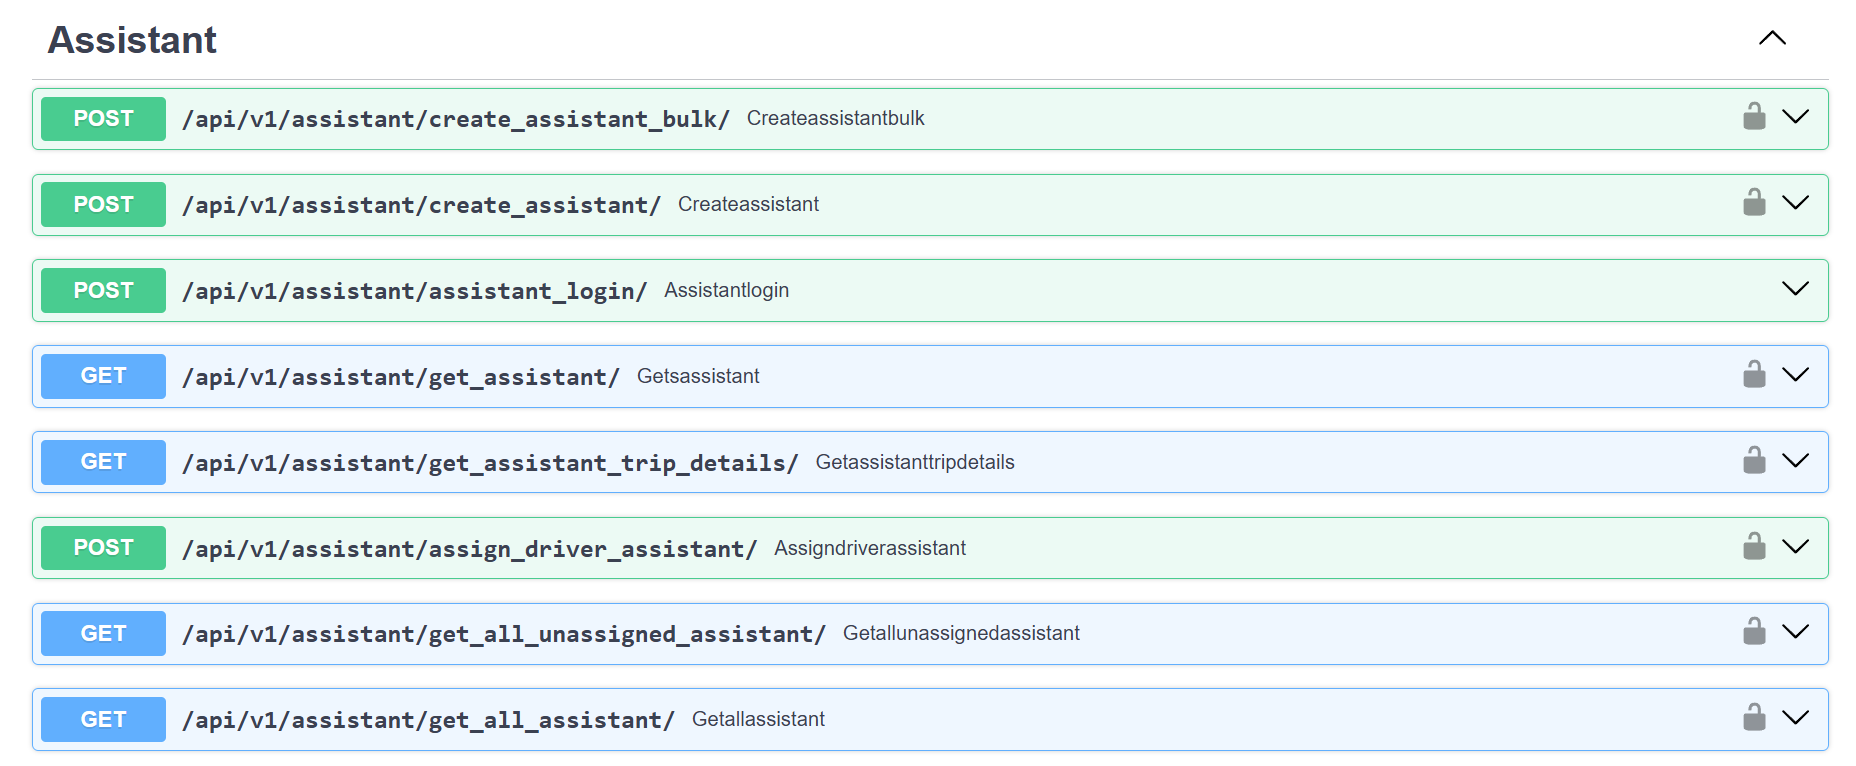
Task: Click the Createassistantbulk description text
Action: [835, 118]
